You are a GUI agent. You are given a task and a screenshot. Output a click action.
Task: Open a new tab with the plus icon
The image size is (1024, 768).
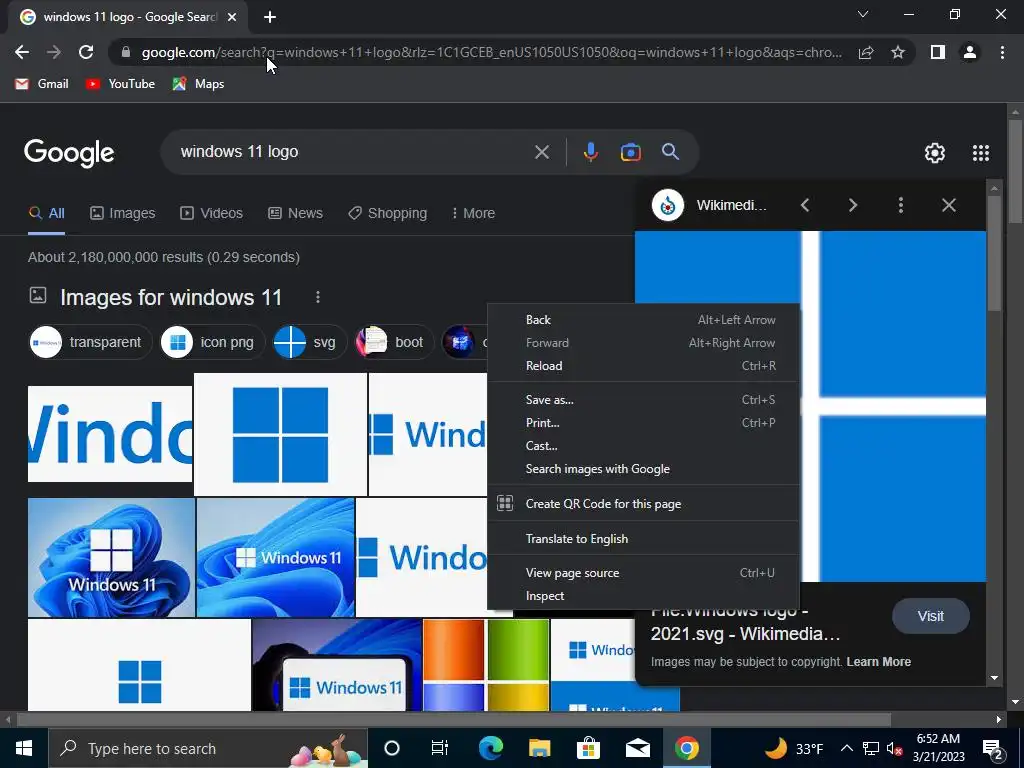(270, 17)
